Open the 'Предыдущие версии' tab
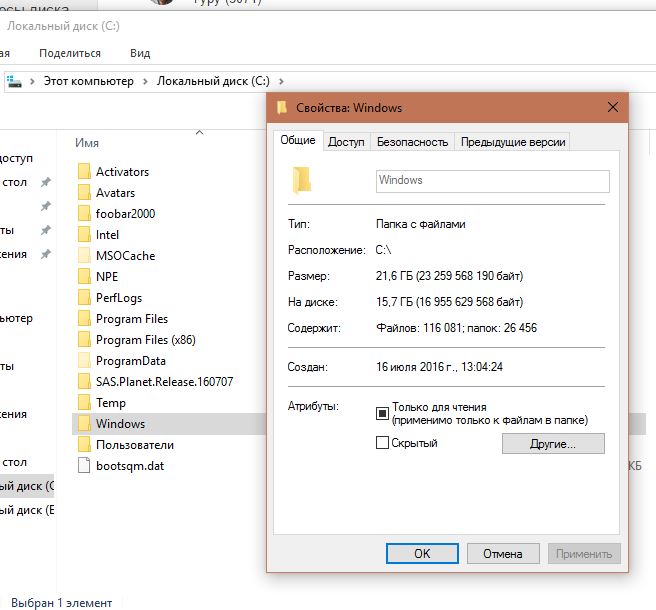Image resolution: width=656 pixels, height=610 pixels. [513, 142]
